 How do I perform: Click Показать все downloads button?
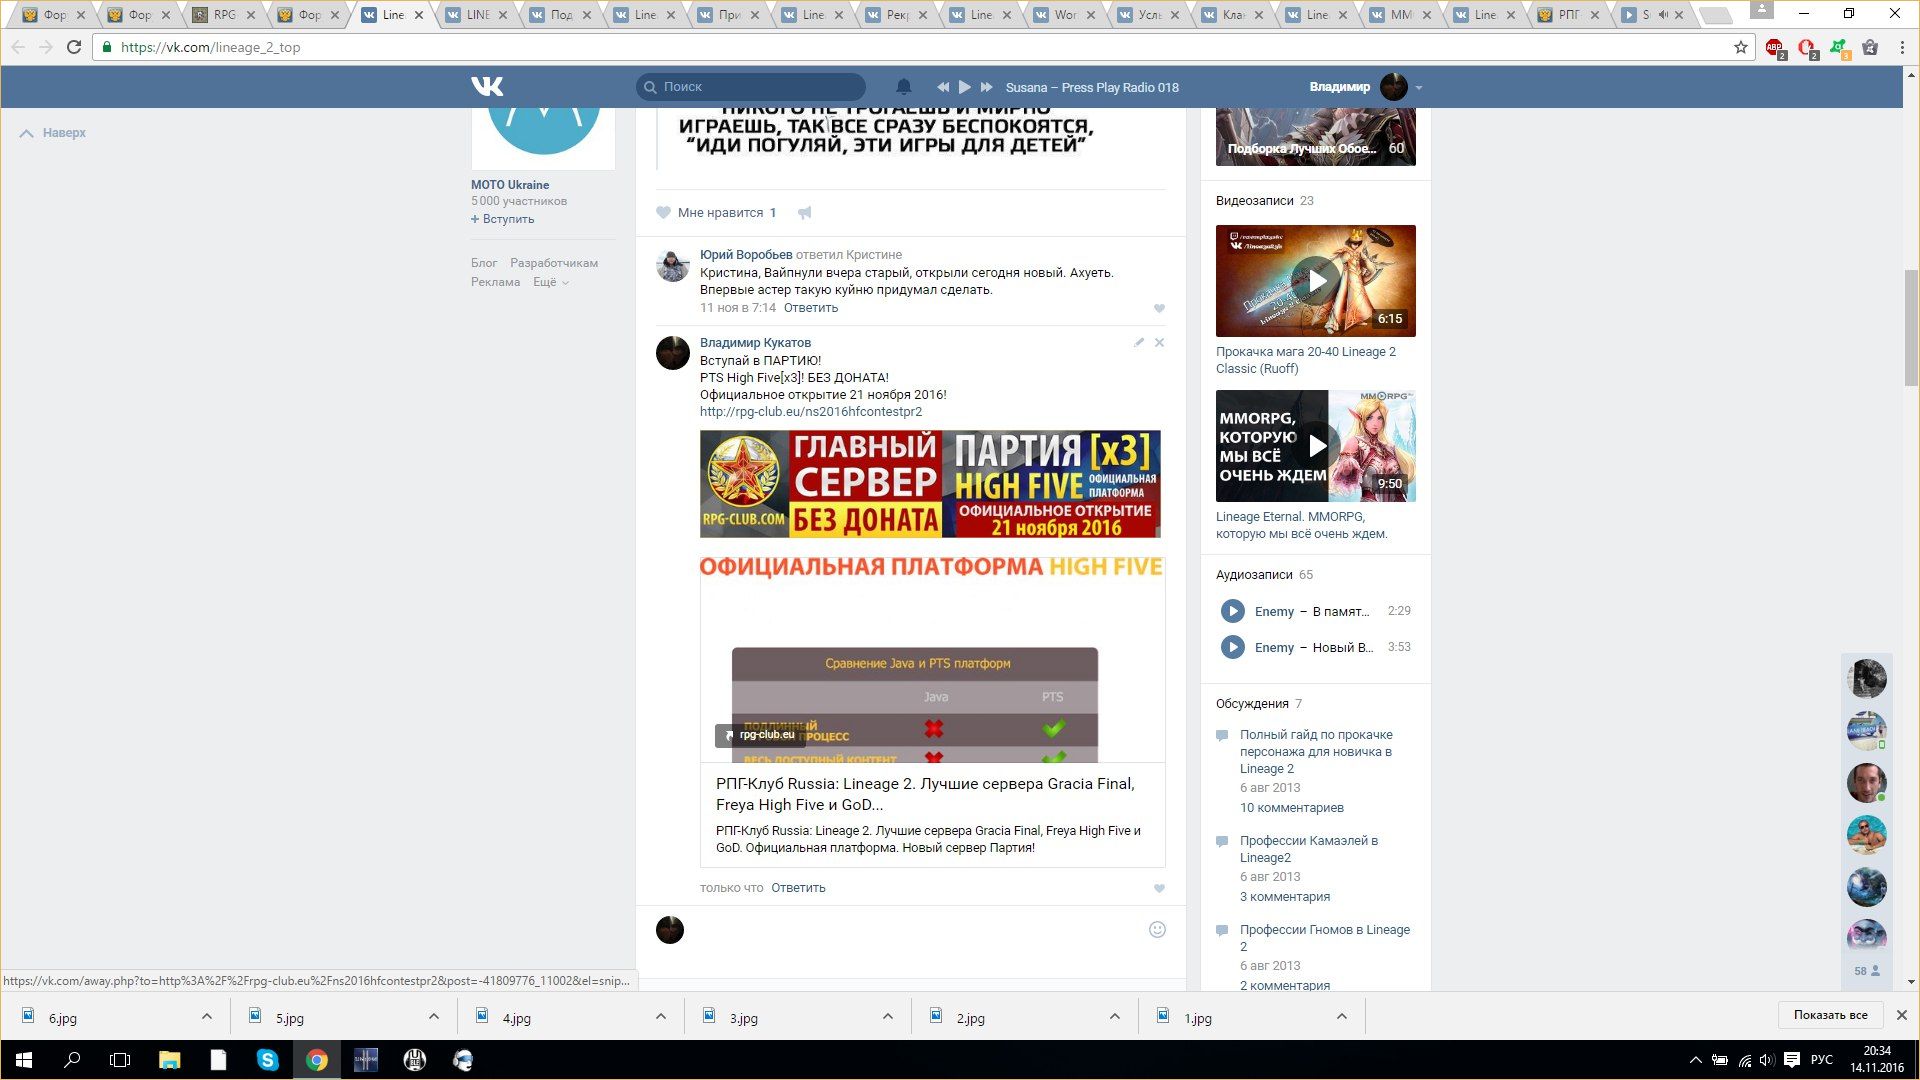[1829, 1015]
